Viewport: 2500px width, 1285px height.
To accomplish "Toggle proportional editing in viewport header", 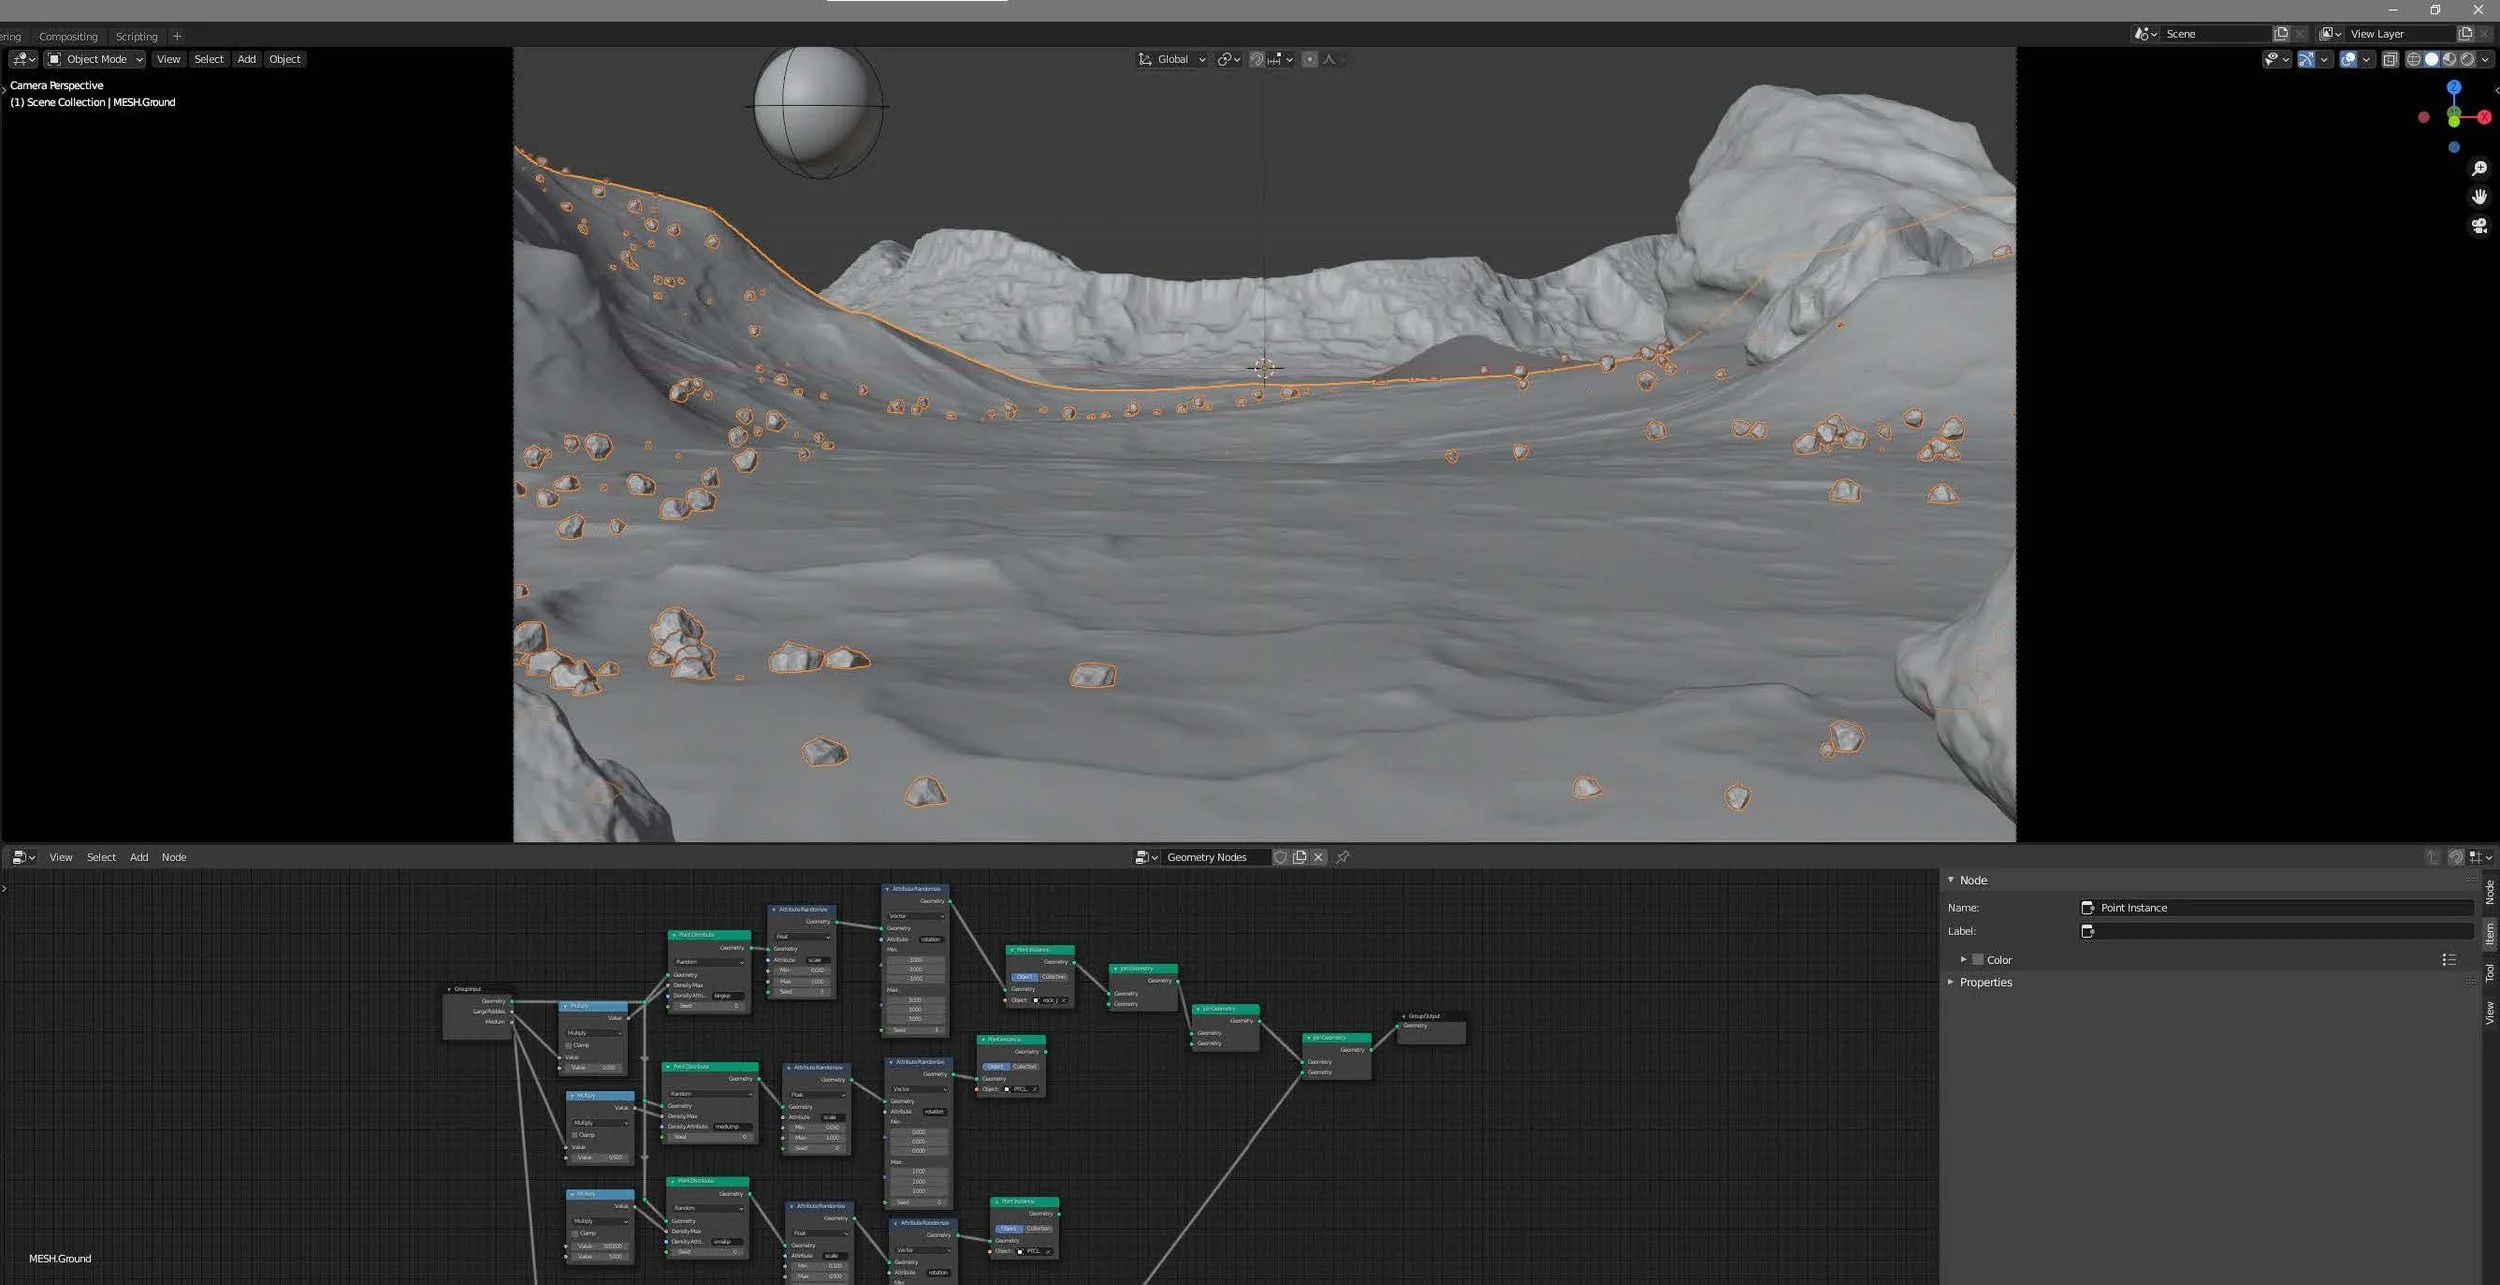I will click(1311, 59).
